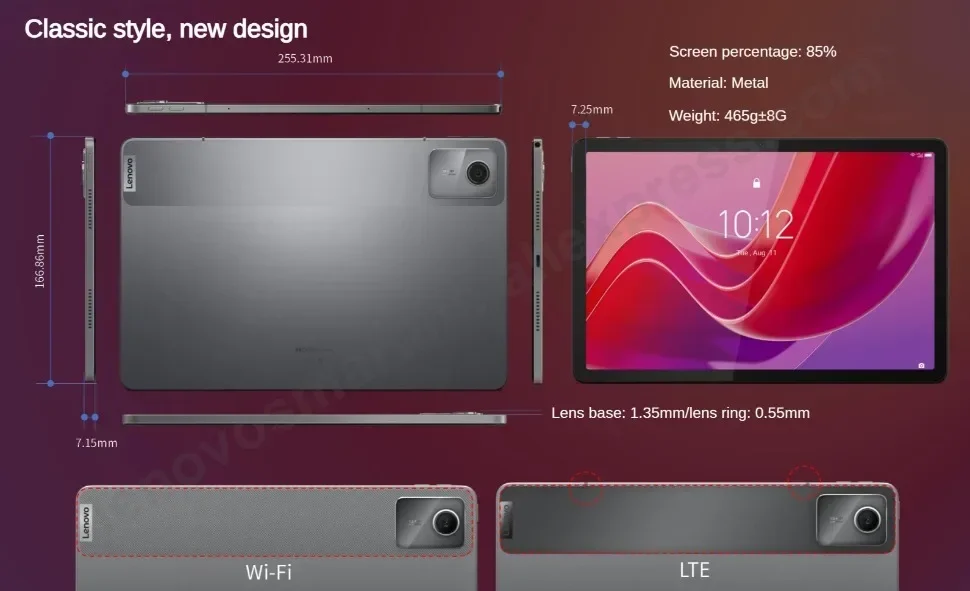The width and height of the screenshot is (970, 591).
Task: Click the right red antenna circle on LTE model
Action: coord(804,482)
